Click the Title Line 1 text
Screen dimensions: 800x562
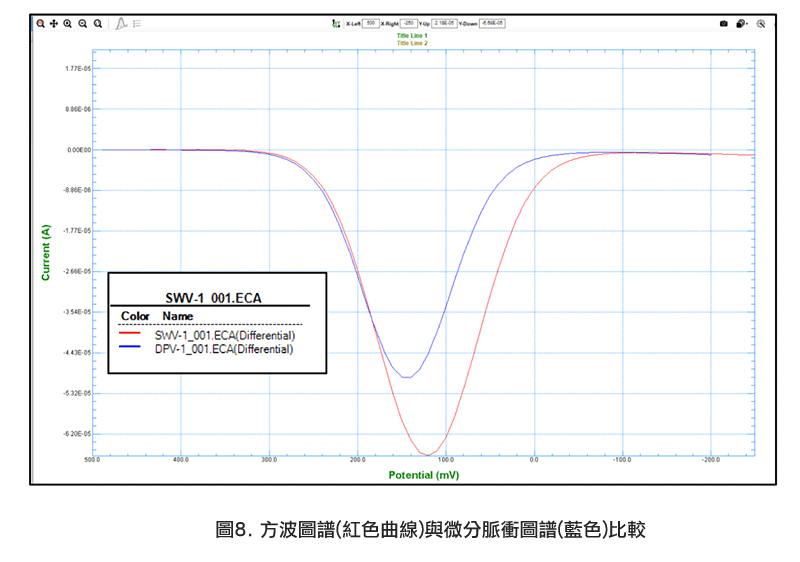(x=412, y=36)
